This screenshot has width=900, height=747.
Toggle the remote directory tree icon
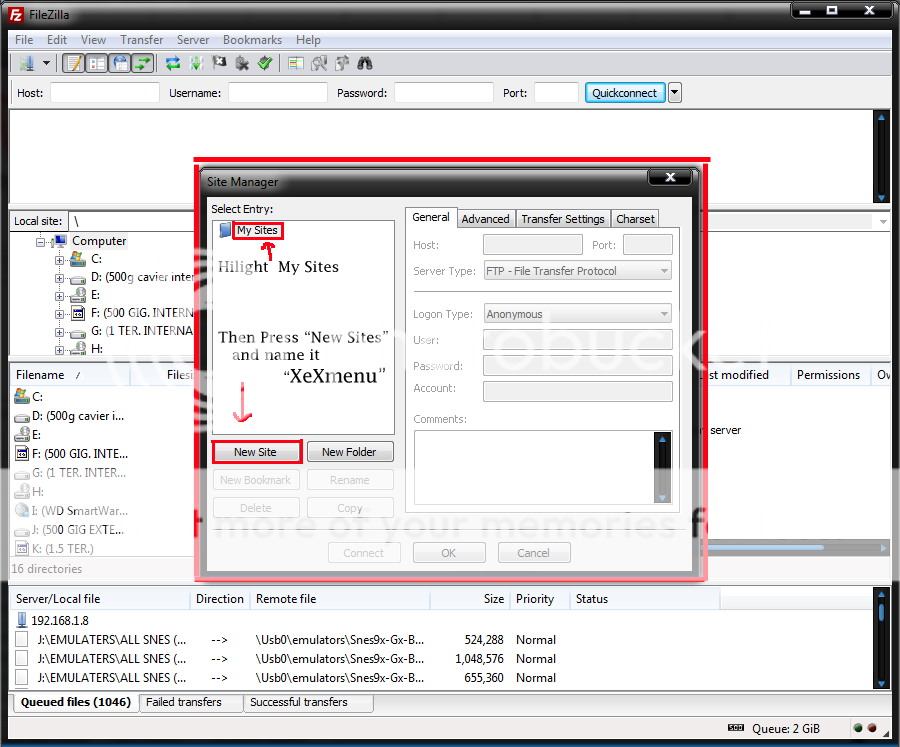pos(120,63)
